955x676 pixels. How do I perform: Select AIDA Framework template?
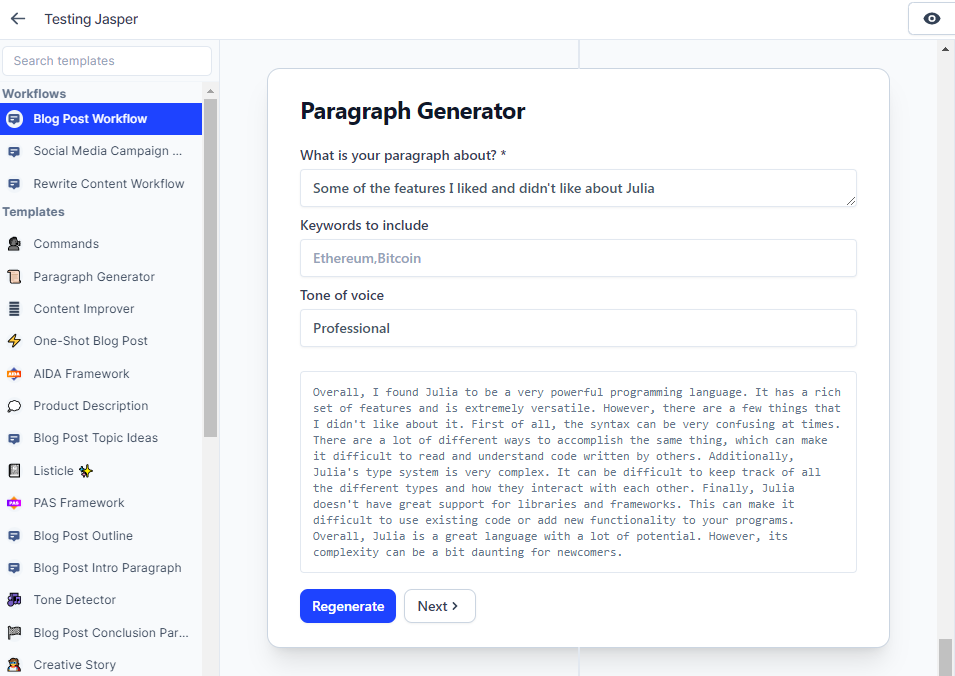(x=101, y=374)
